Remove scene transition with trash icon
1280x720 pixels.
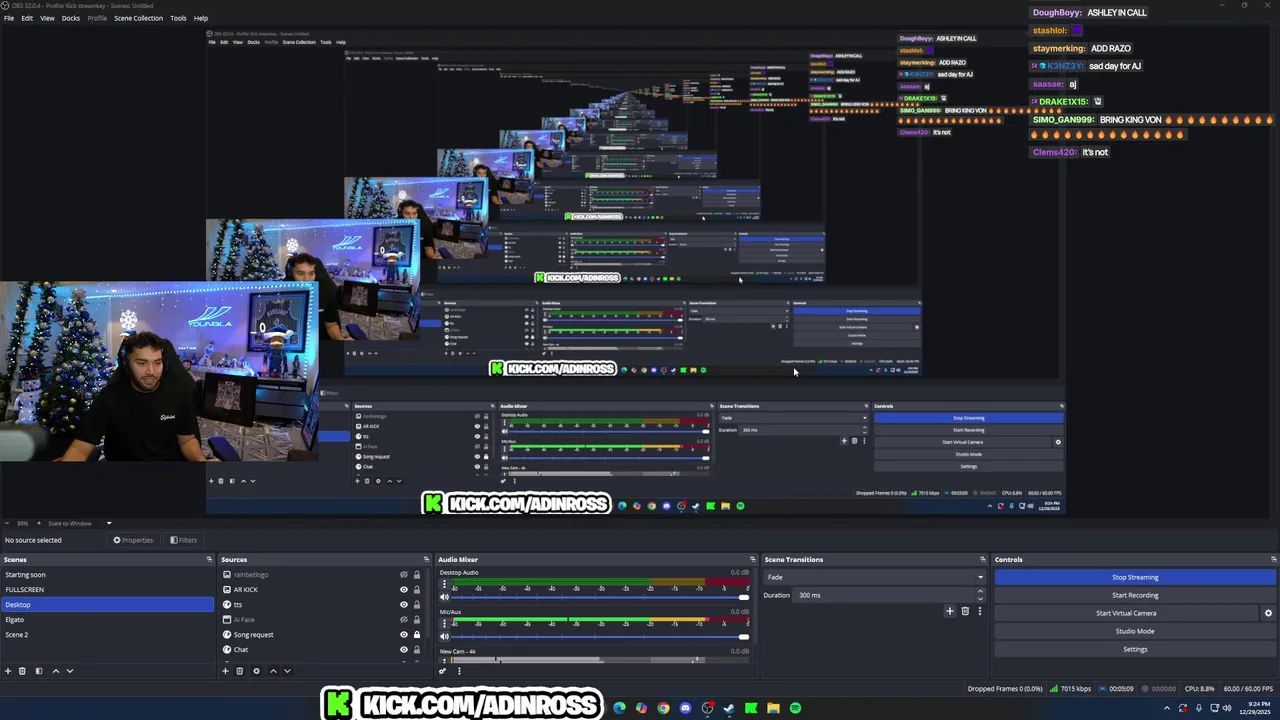965,611
